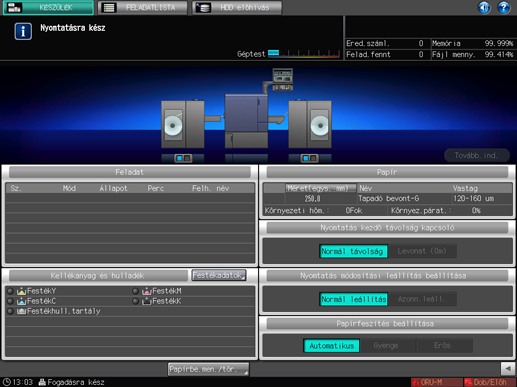Open Papírbe.men./tör. button
Image resolution: width=517 pixels, height=387 pixels.
click(209, 369)
